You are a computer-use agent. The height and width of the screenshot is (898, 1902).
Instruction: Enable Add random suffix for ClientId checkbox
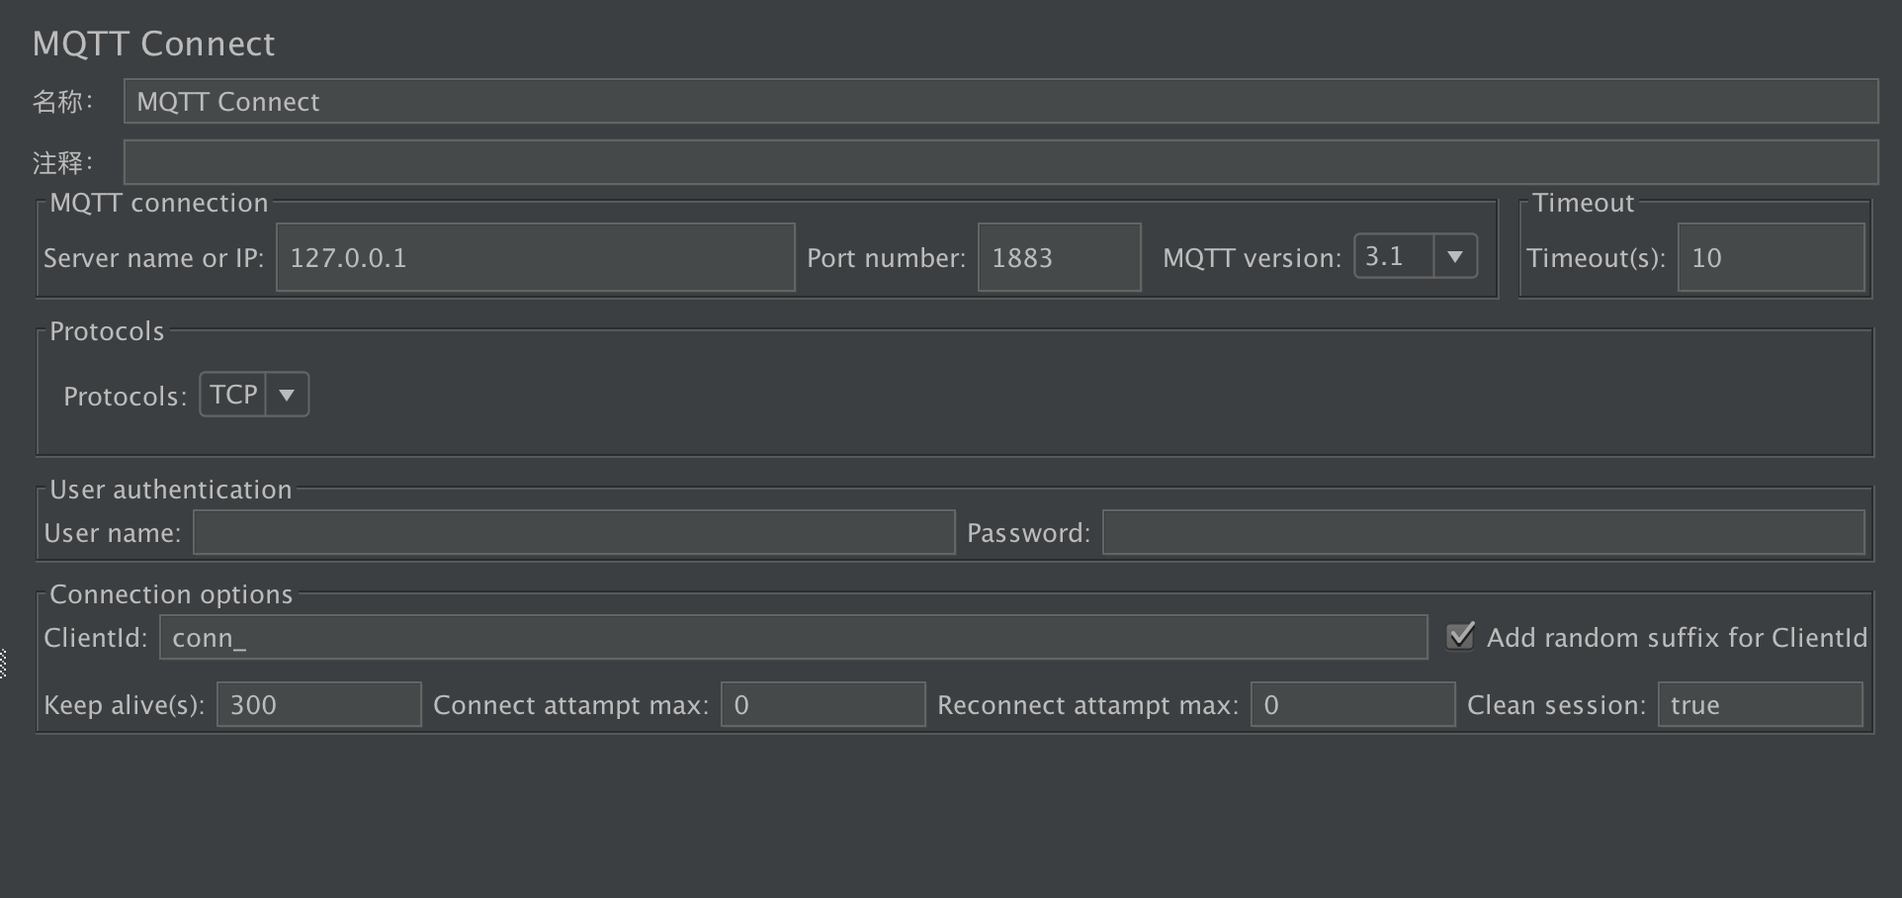click(x=1459, y=636)
